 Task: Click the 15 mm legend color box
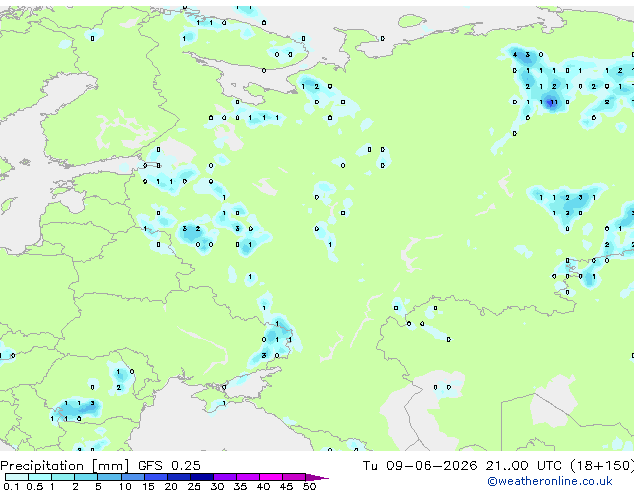[155, 477]
